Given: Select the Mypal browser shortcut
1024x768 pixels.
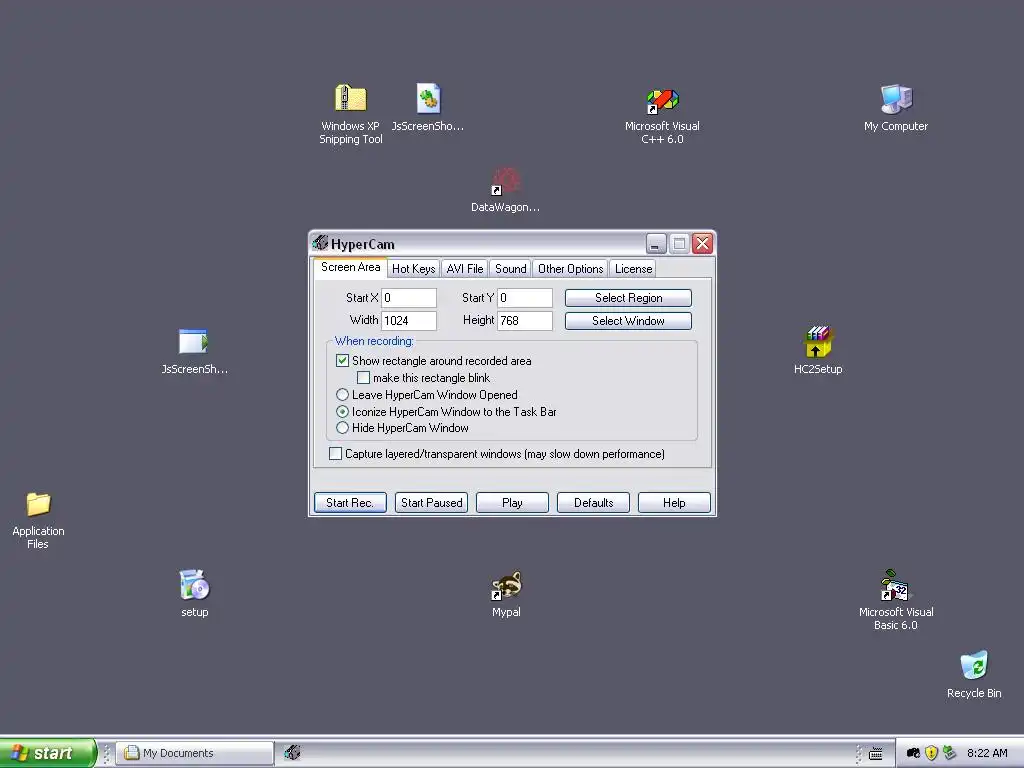Looking at the screenshot, I should [x=506, y=585].
